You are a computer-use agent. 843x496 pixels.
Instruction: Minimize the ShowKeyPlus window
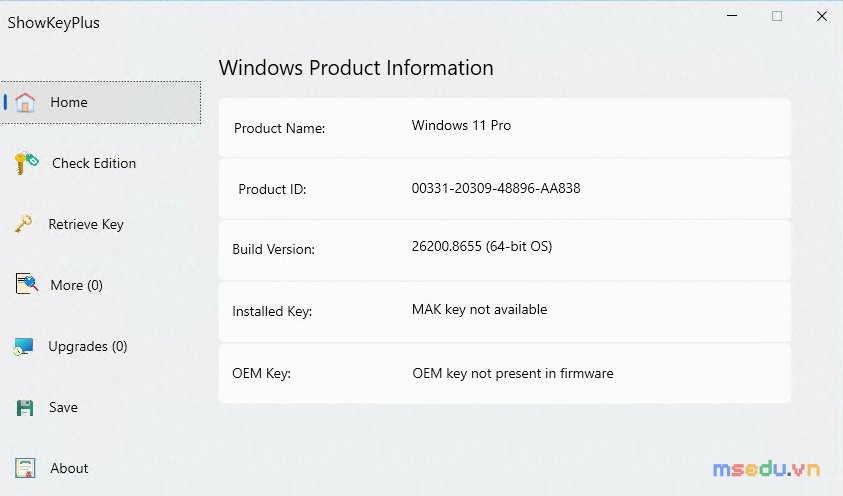732,16
